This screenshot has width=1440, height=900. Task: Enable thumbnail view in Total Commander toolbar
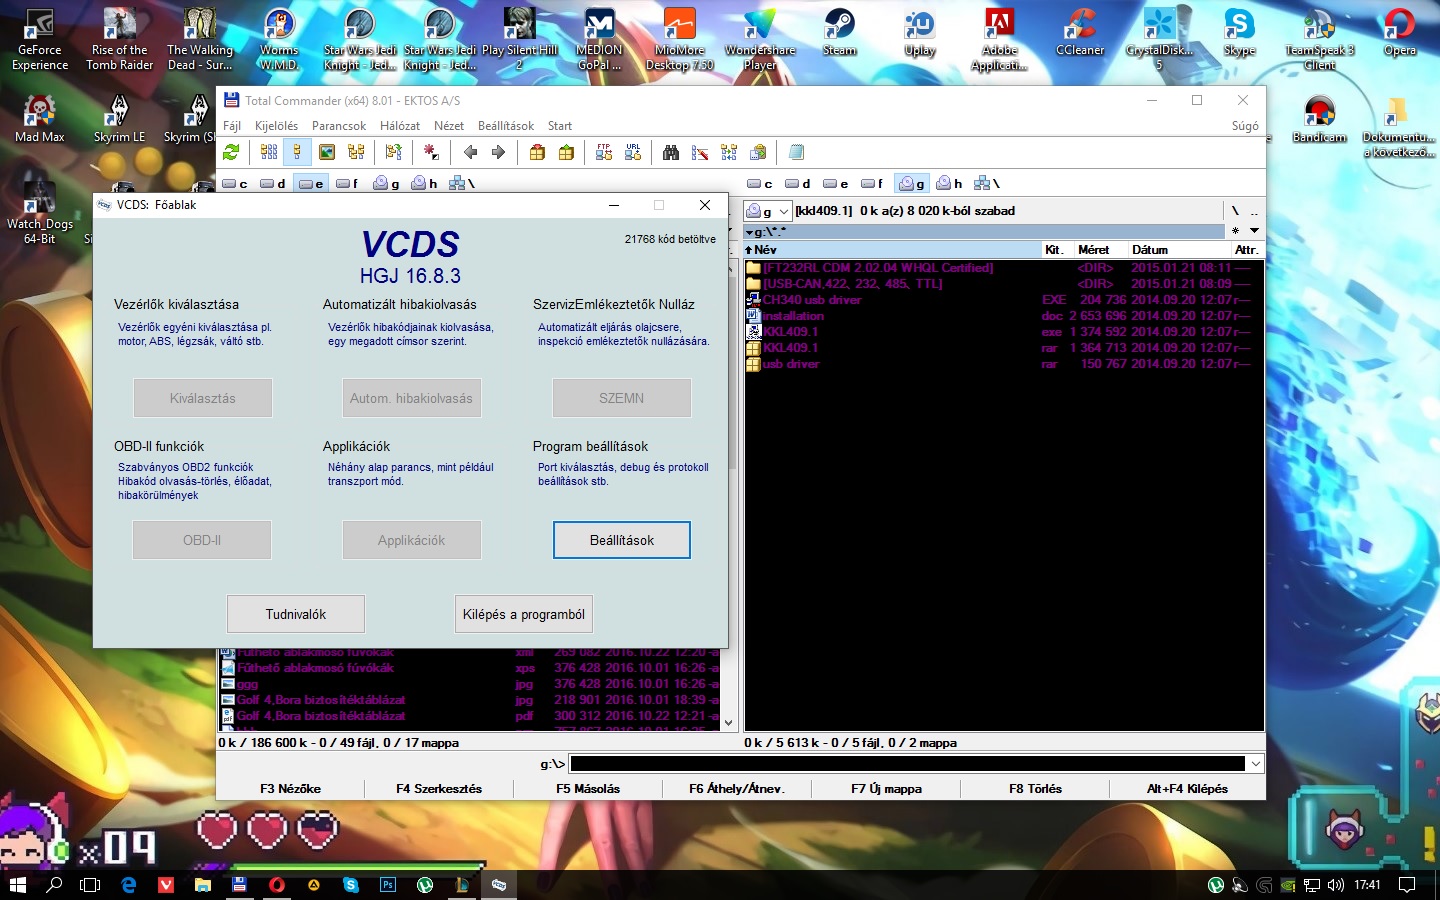(x=327, y=152)
